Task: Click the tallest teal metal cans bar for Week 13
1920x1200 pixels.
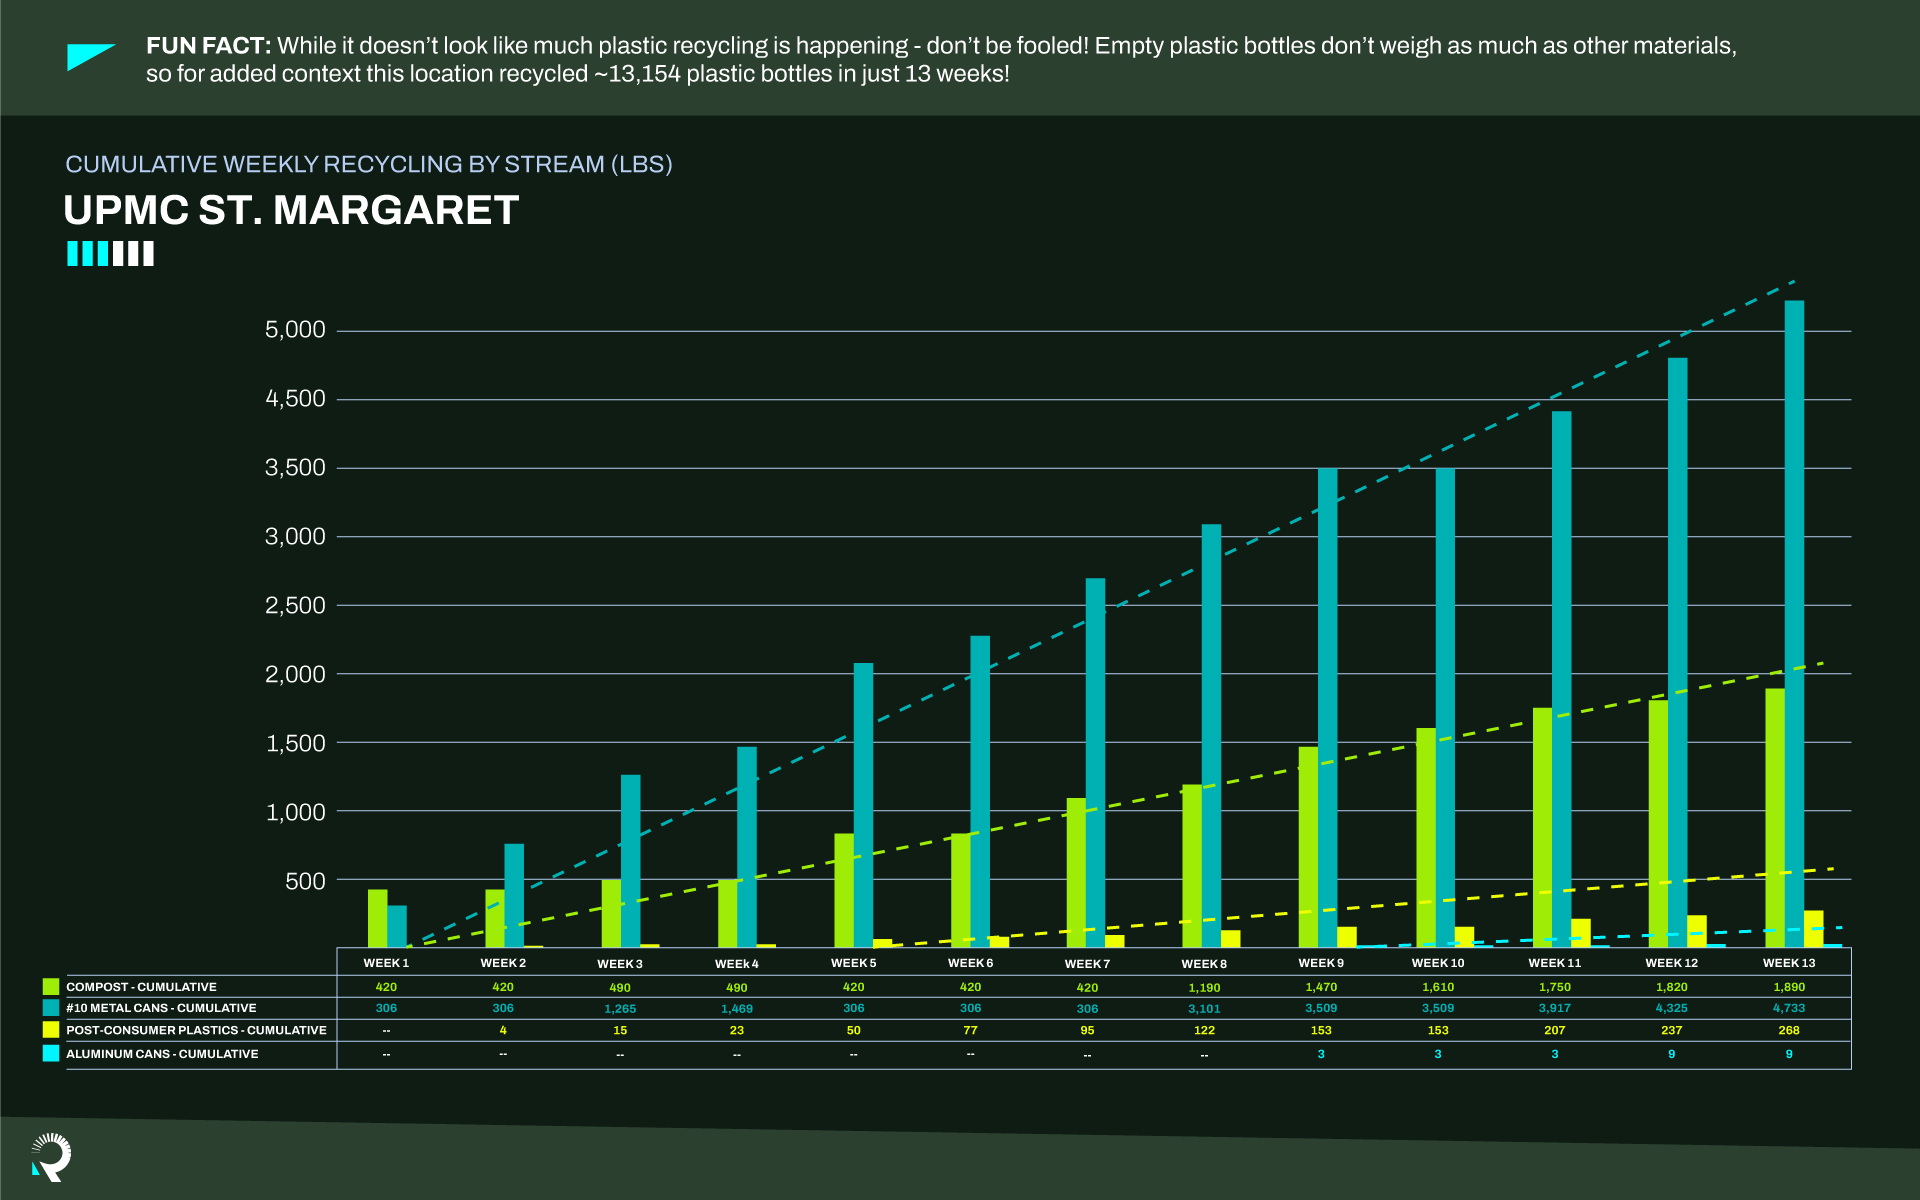Action: point(1794,624)
